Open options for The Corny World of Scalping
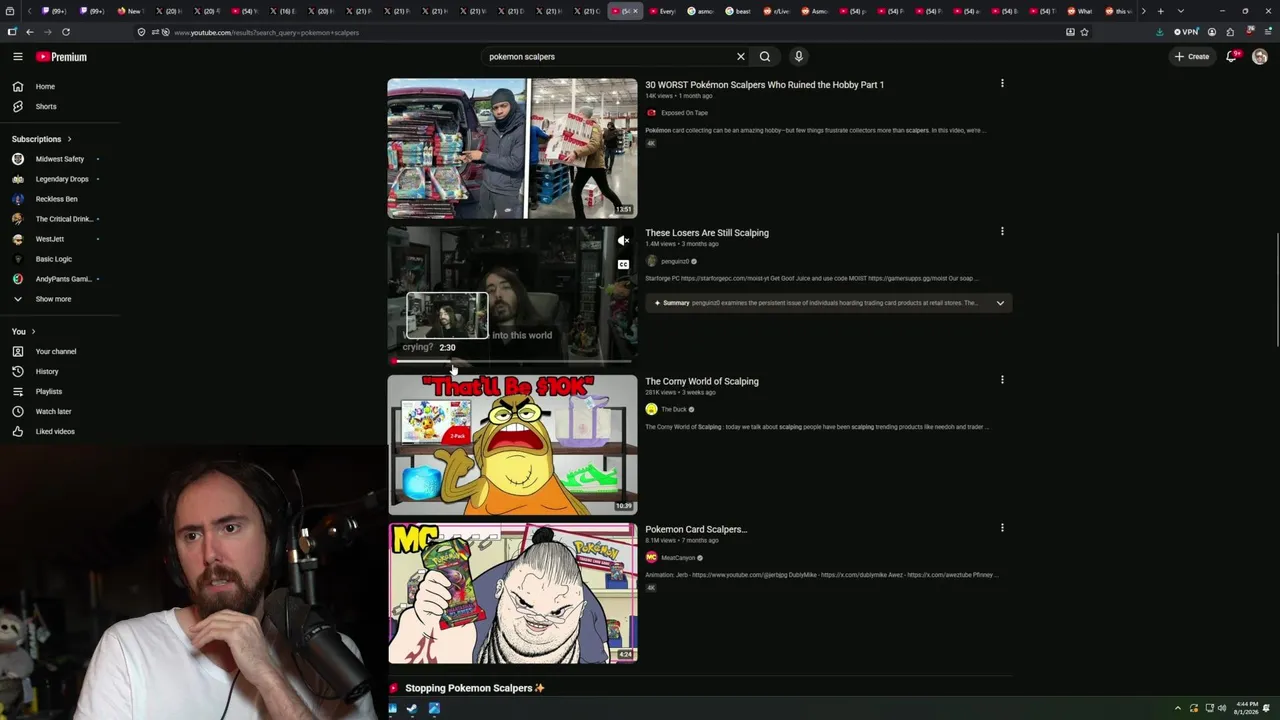Image resolution: width=1280 pixels, height=720 pixels. point(1002,380)
